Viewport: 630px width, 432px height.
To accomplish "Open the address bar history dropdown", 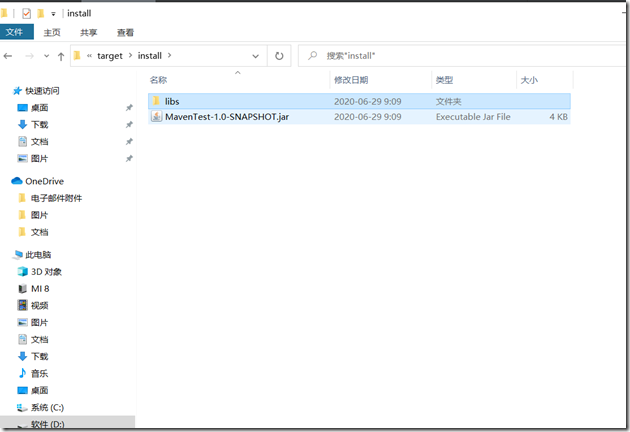I will click(x=256, y=56).
